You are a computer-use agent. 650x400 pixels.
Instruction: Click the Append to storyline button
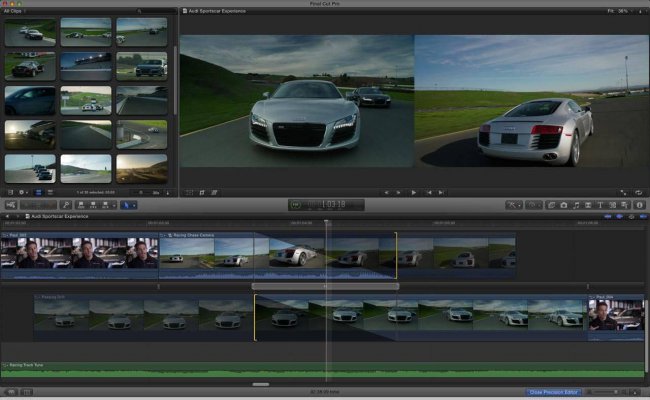pos(105,205)
